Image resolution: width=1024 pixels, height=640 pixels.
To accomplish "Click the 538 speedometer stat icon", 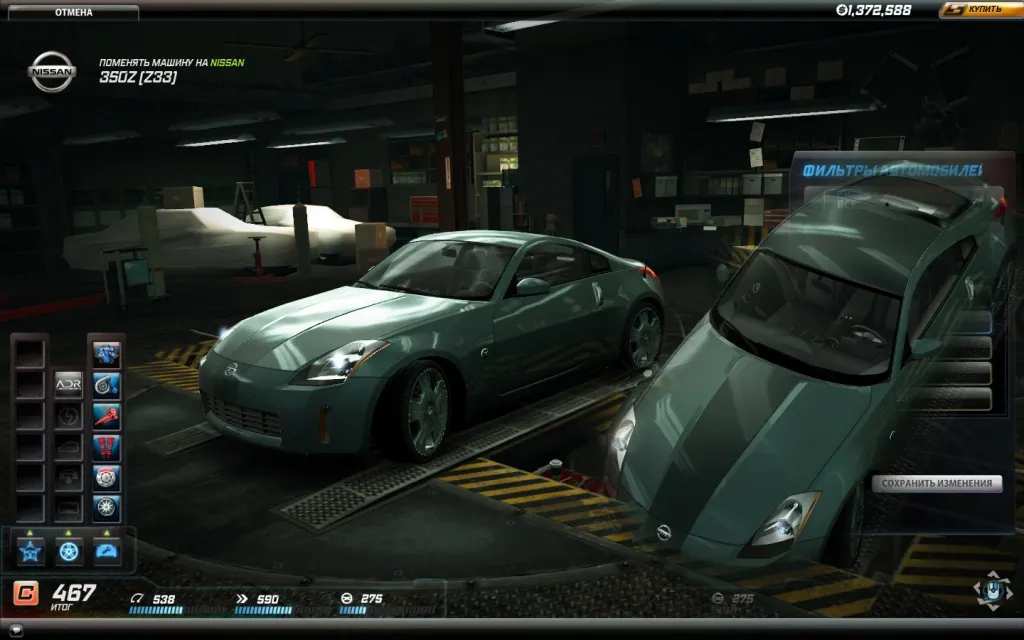I will point(136,598).
